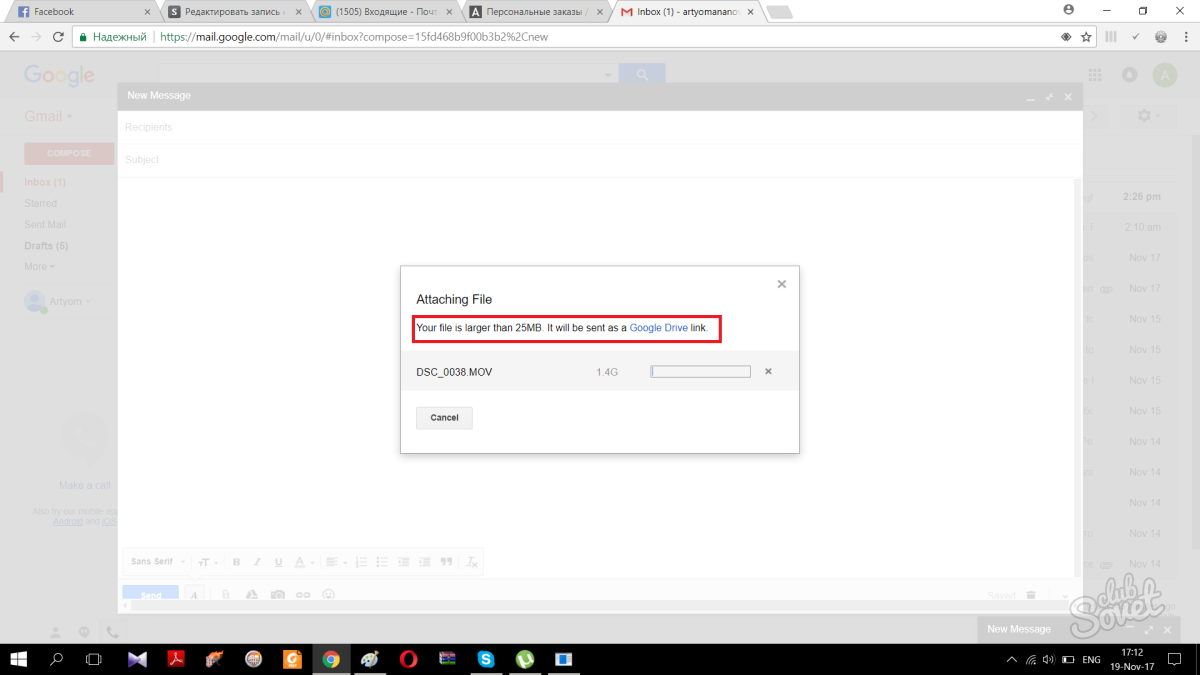Cancel the file attachment
Image resolution: width=1200 pixels, height=675 pixels.
click(x=444, y=418)
